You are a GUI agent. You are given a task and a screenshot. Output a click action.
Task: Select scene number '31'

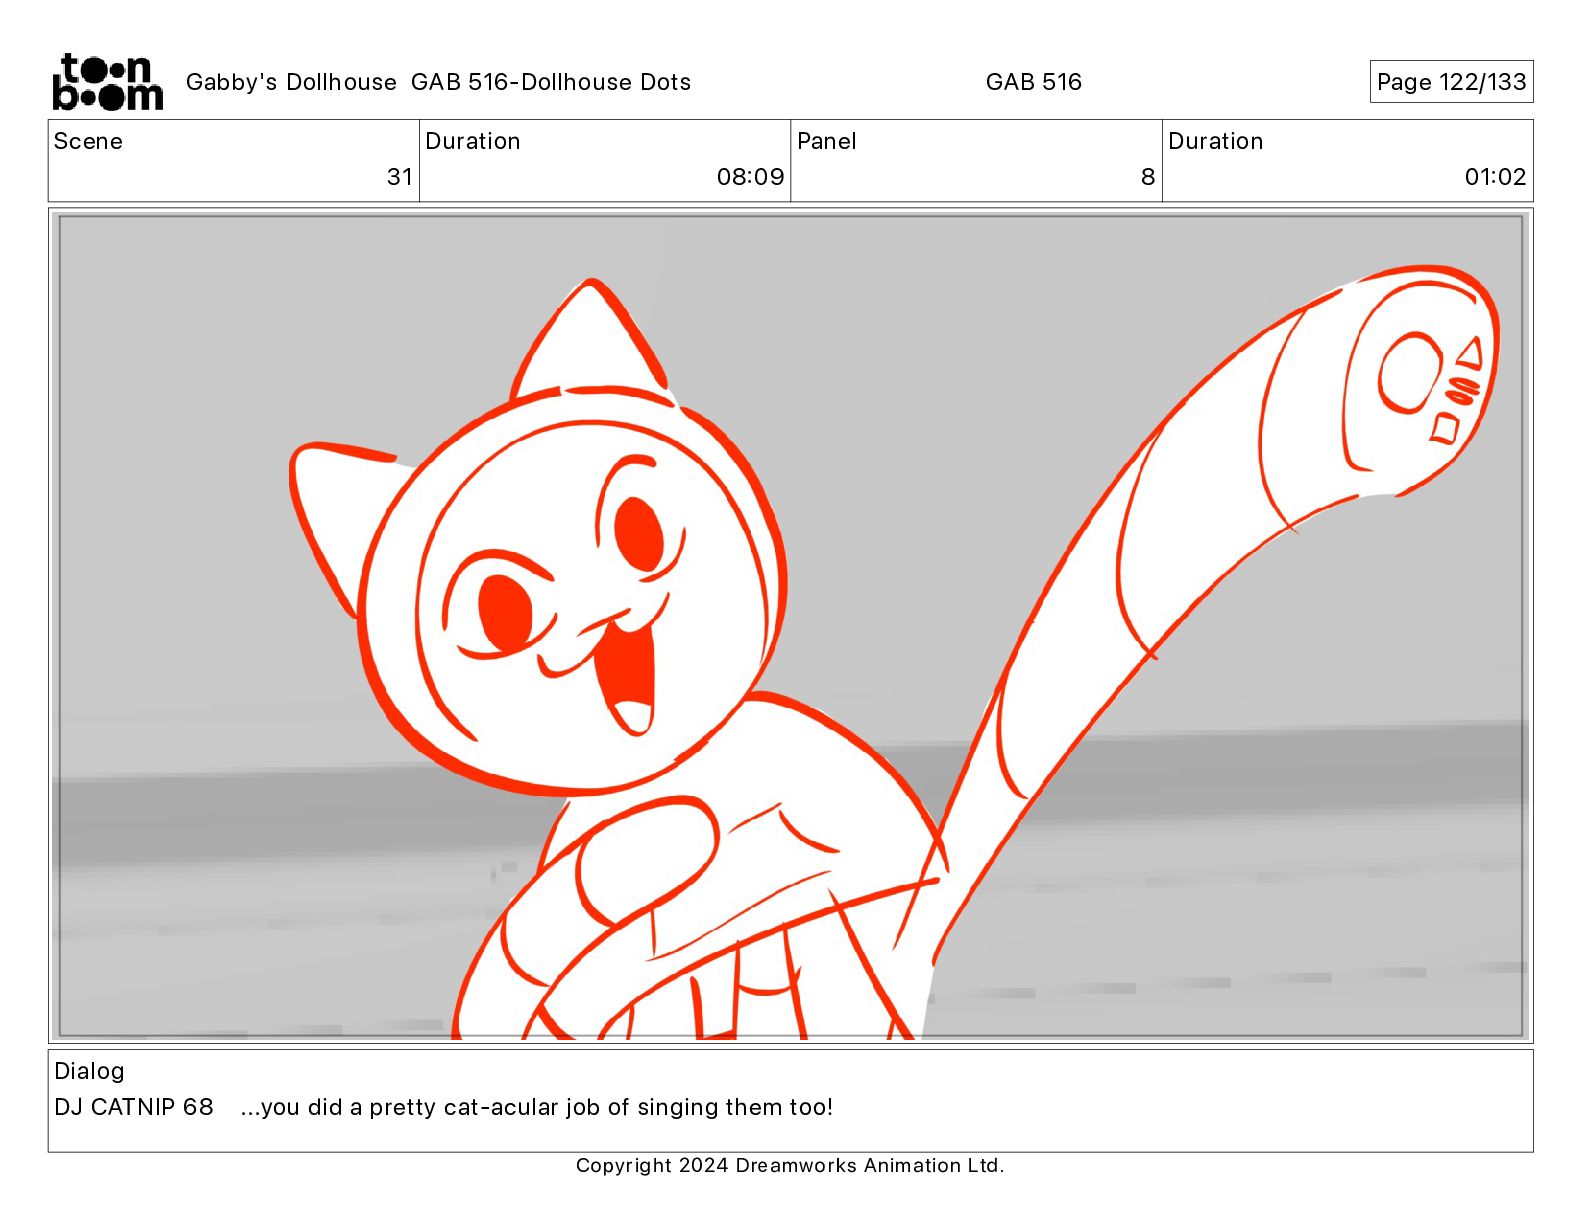(400, 177)
